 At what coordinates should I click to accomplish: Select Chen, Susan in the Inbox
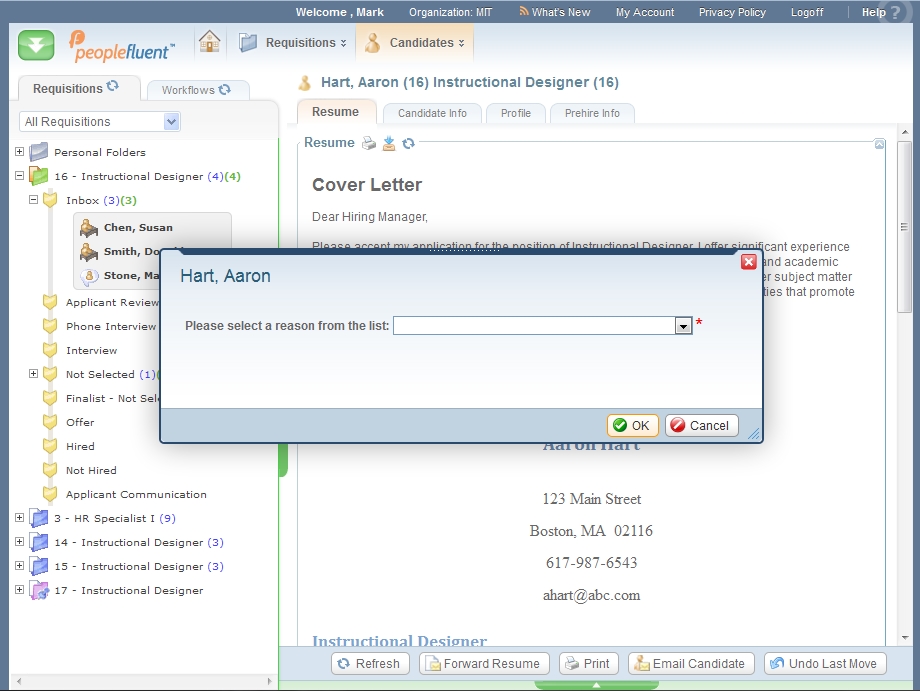point(138,228)
